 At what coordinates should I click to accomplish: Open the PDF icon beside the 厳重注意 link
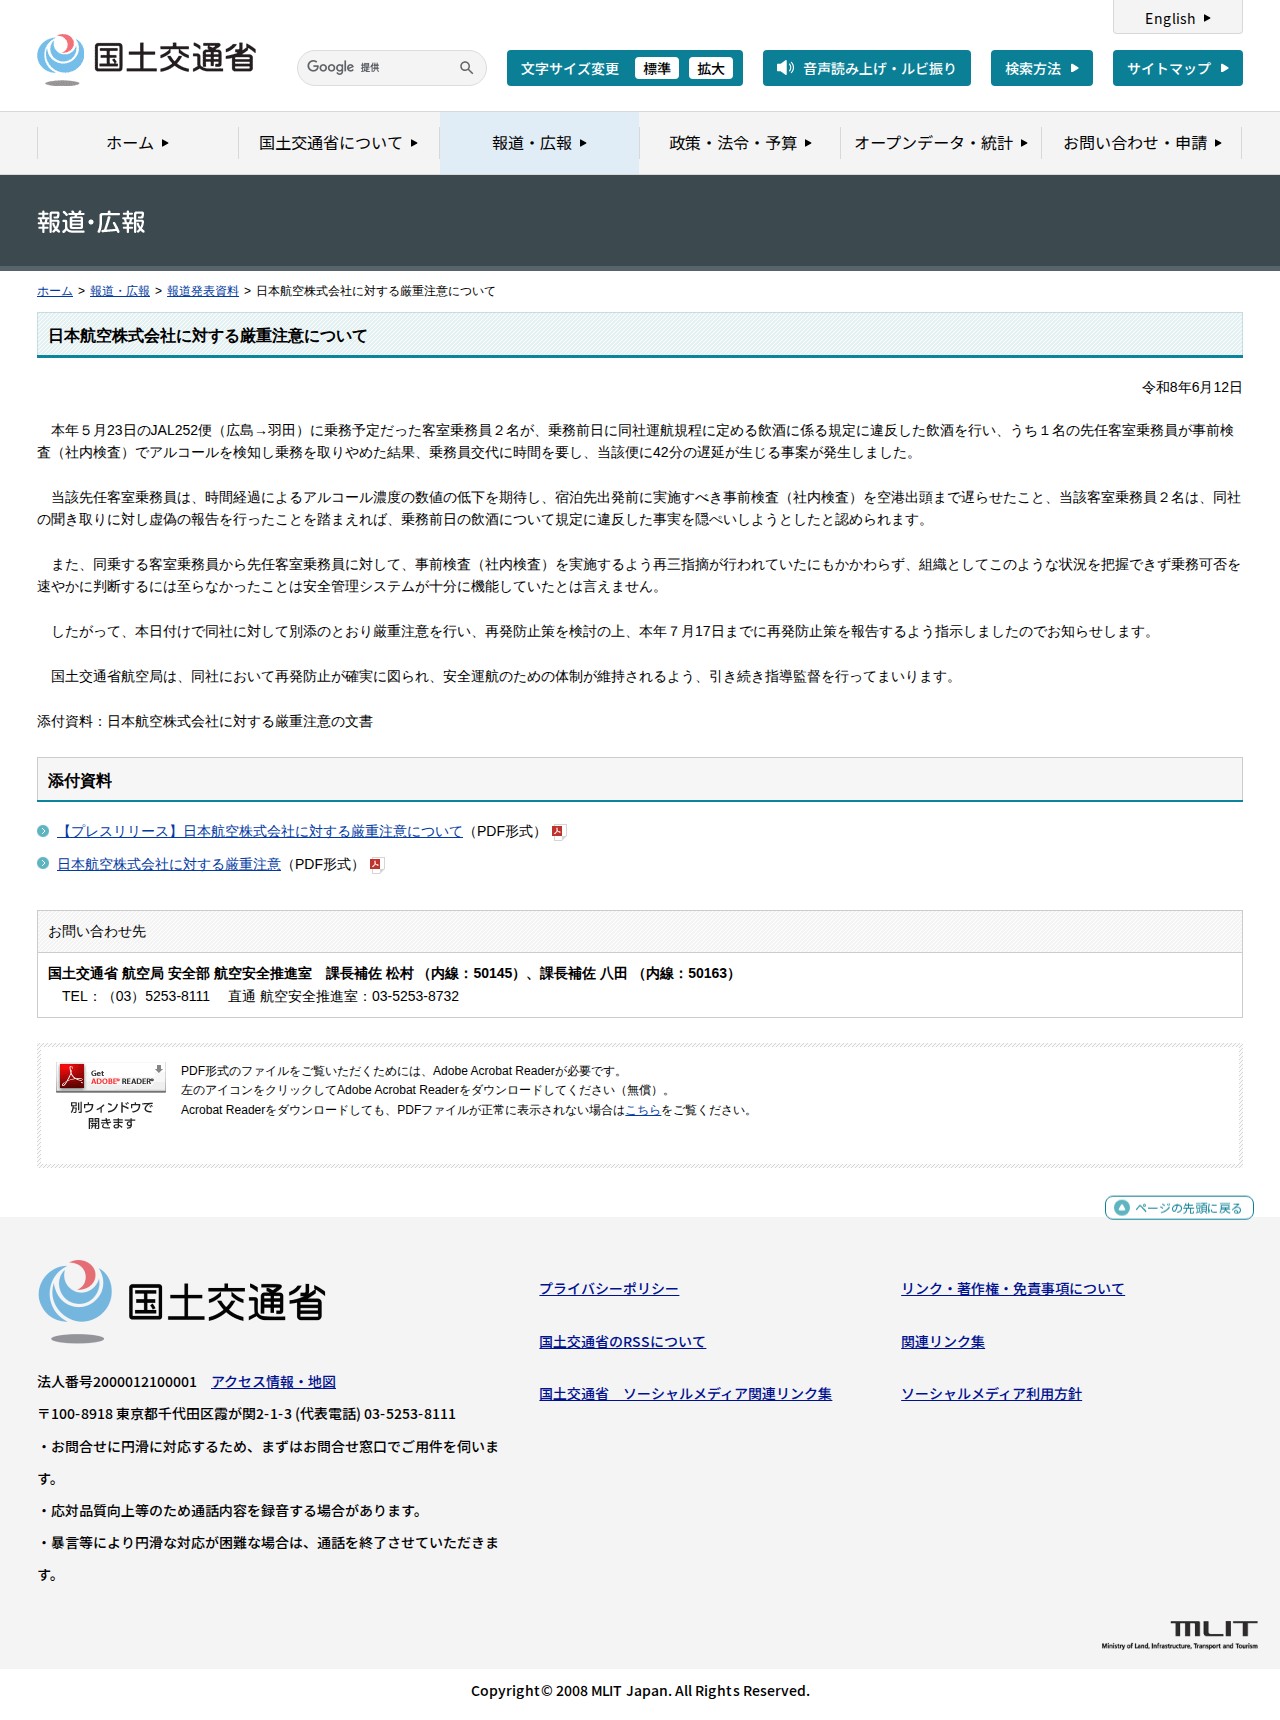[377, 865]
